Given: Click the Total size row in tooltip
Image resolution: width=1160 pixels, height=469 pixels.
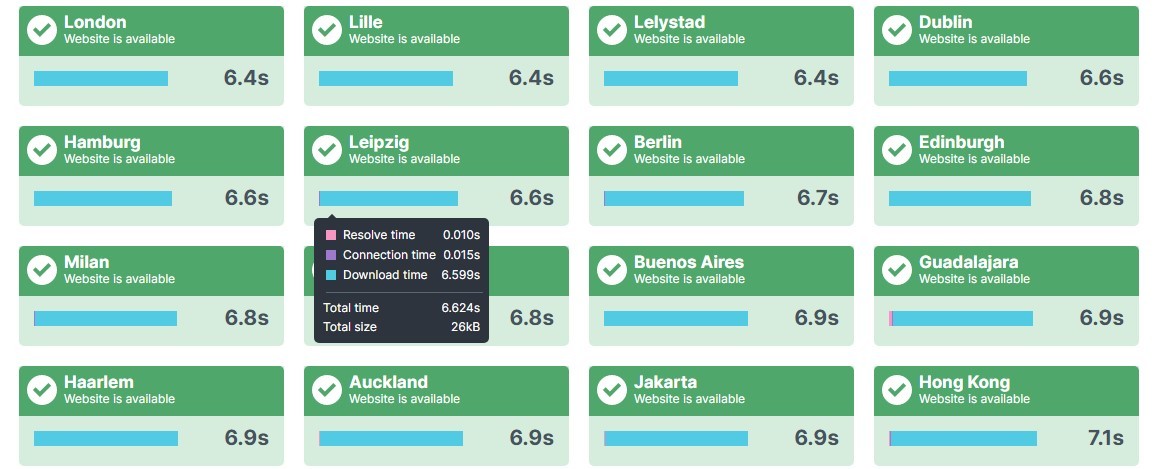Looking at the screenshot, I should pyautogui.click(x=402, y=327).
